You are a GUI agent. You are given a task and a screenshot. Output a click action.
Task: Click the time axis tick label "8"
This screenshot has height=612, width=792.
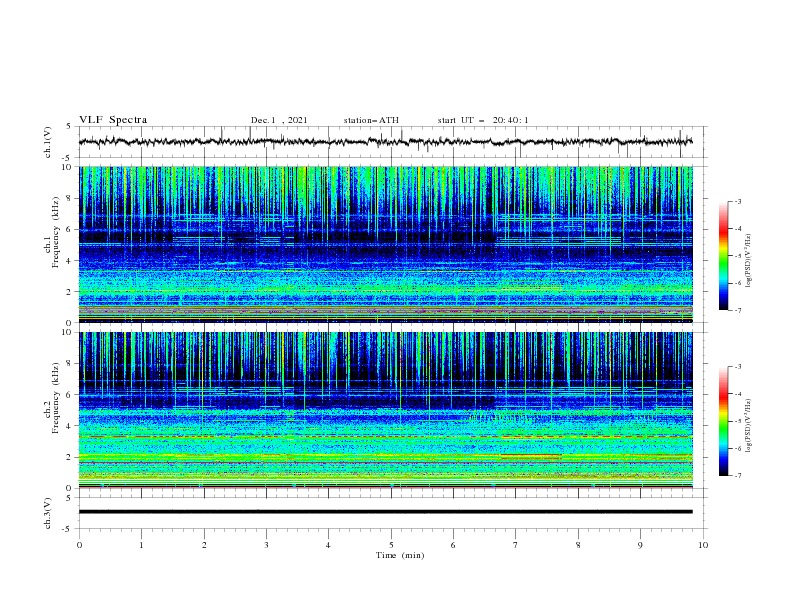pyautogui.click(x=578, y=545)
